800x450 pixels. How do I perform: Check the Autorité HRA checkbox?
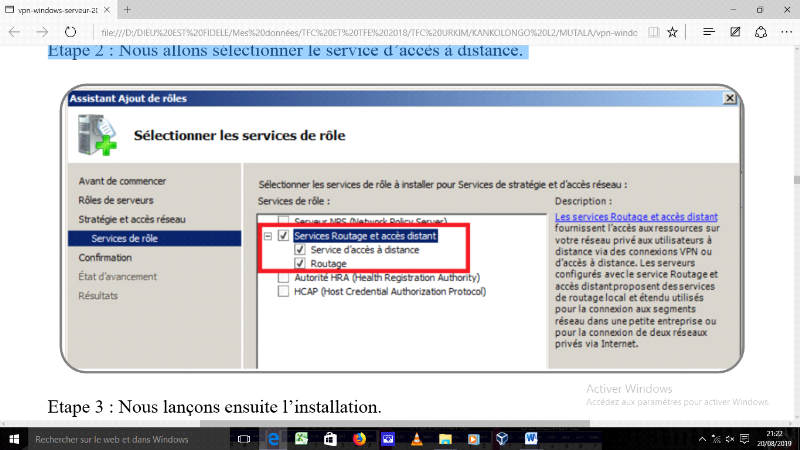pos(283,278)
